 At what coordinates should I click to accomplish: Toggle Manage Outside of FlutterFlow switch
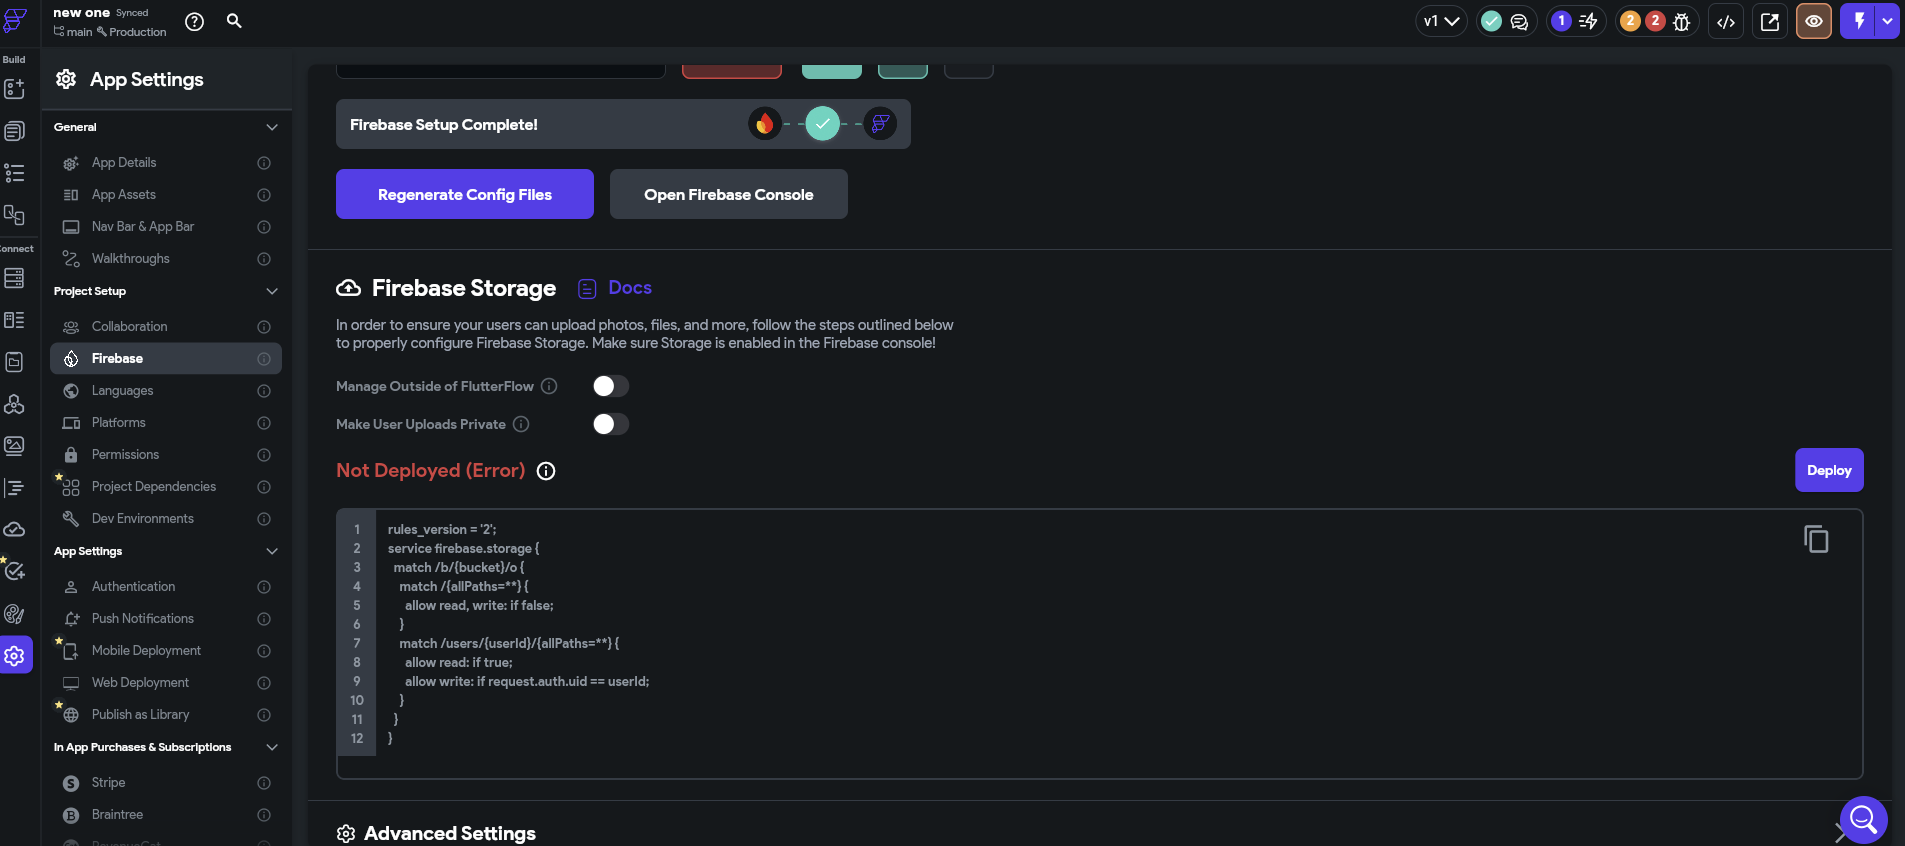(610, 386)
